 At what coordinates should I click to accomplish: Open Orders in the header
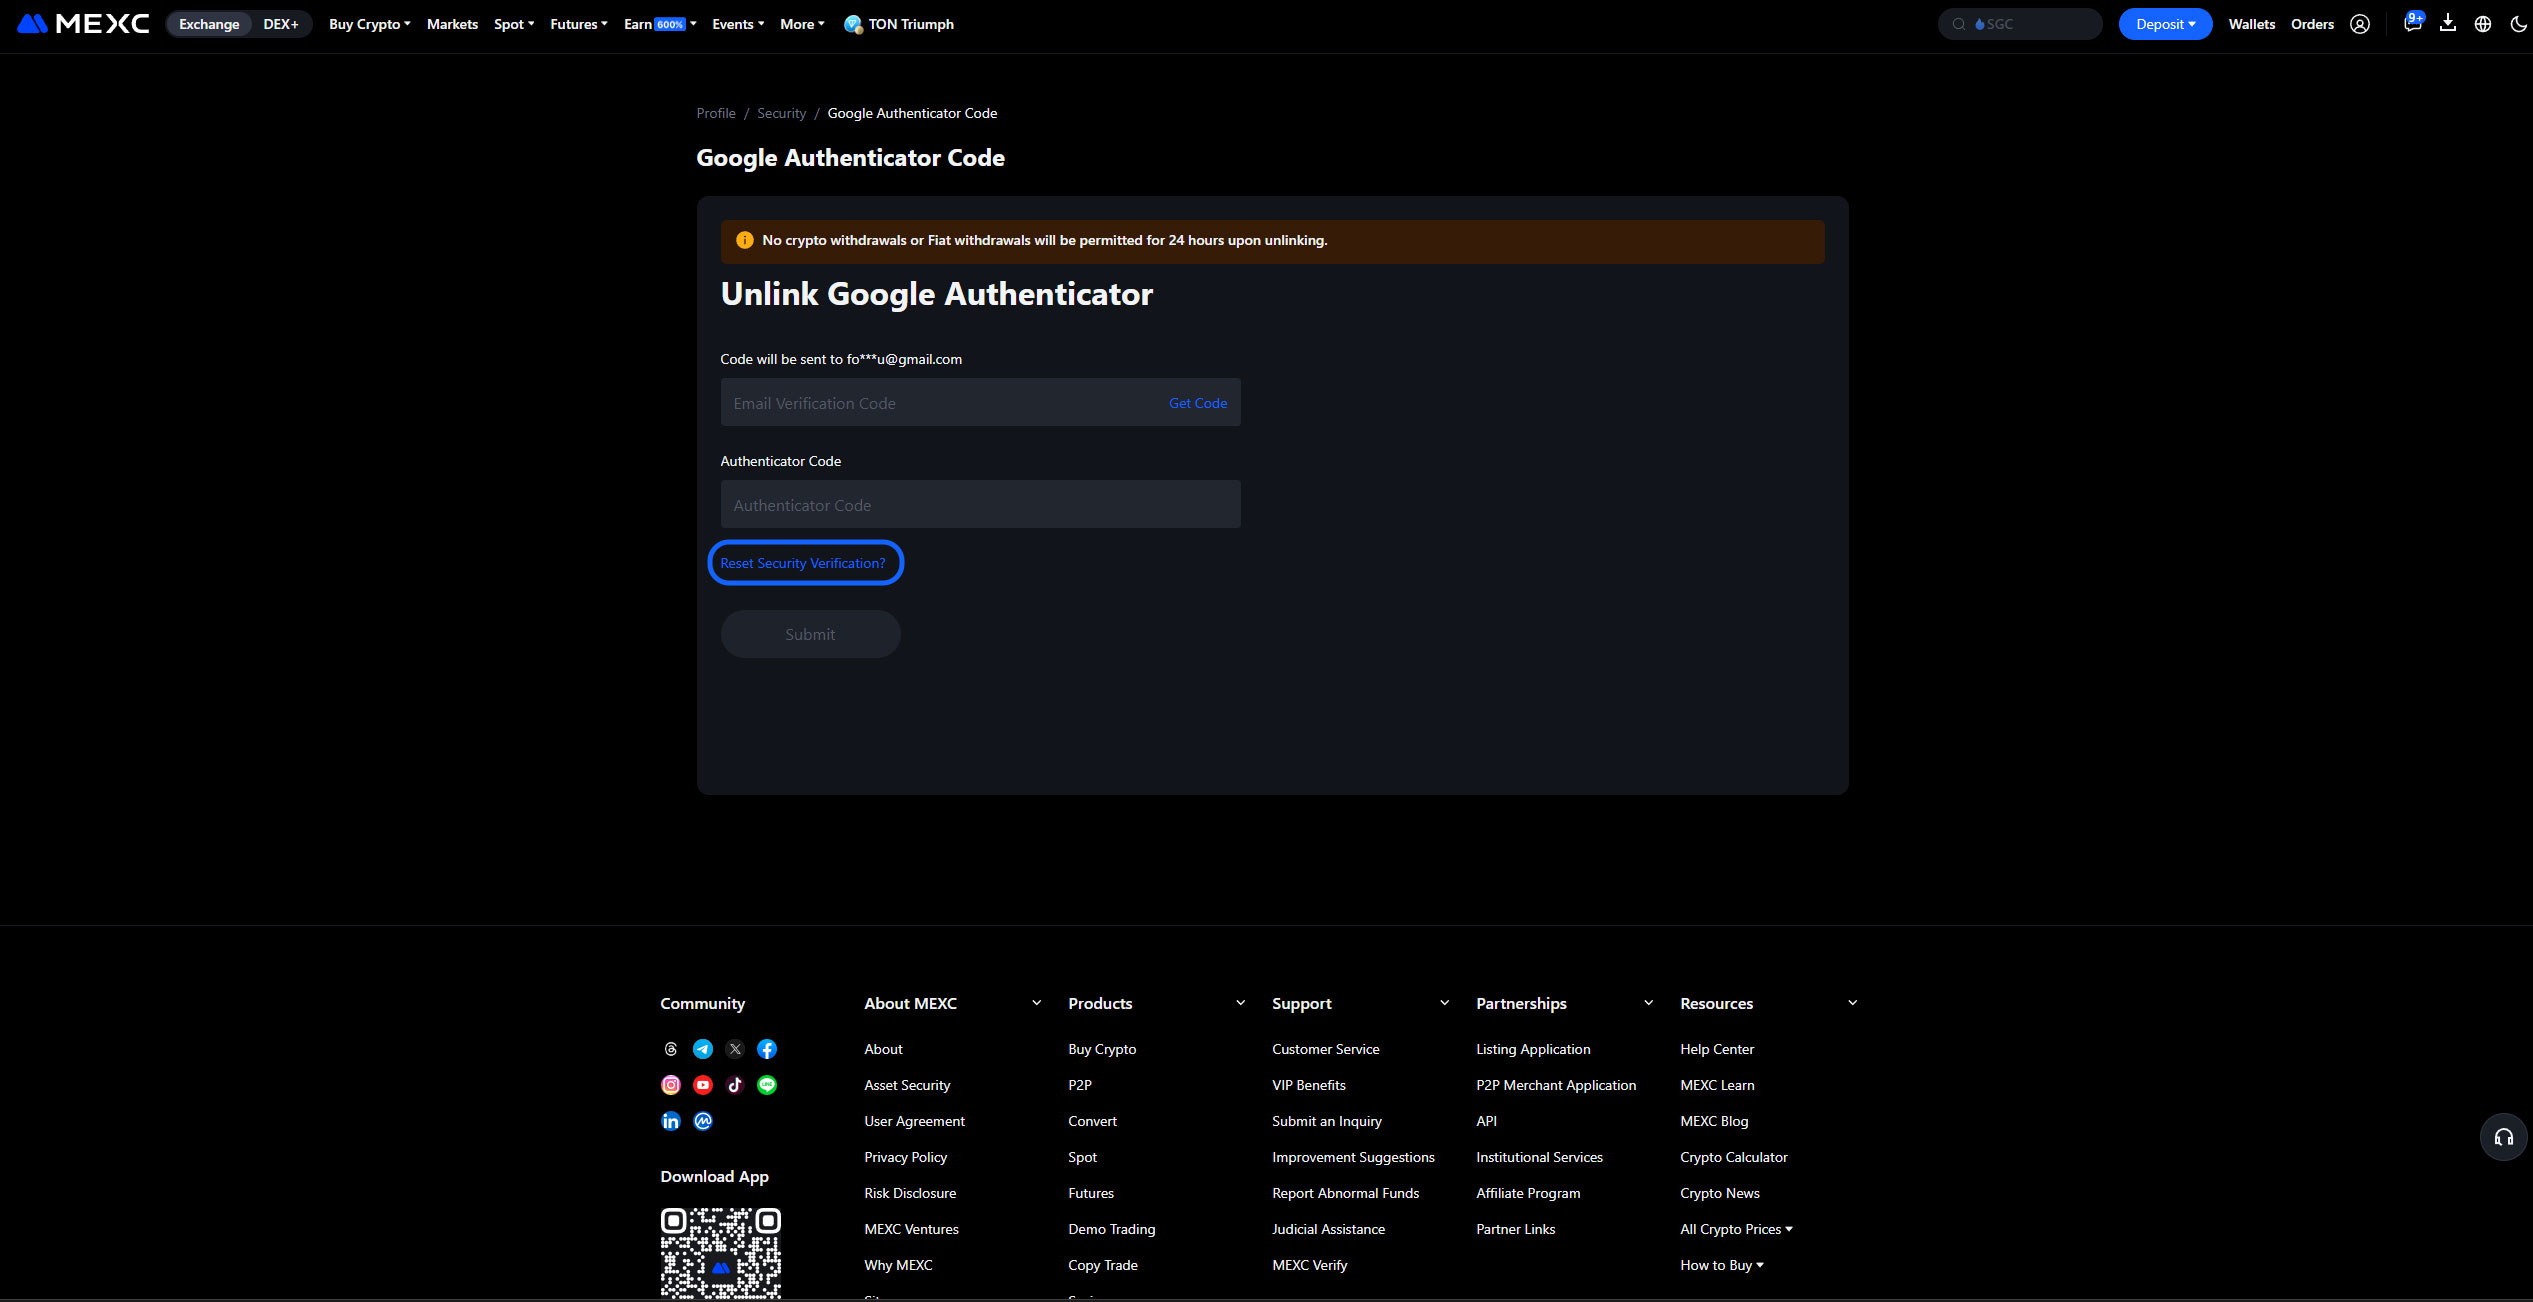click(x=2313, y=24)
